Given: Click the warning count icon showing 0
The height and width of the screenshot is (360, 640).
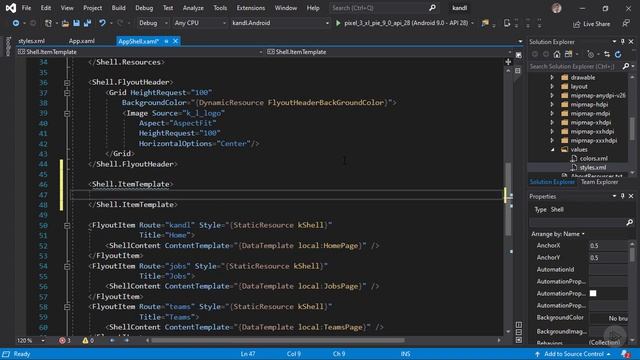Looking at the screenshot, I should (85, 340).
